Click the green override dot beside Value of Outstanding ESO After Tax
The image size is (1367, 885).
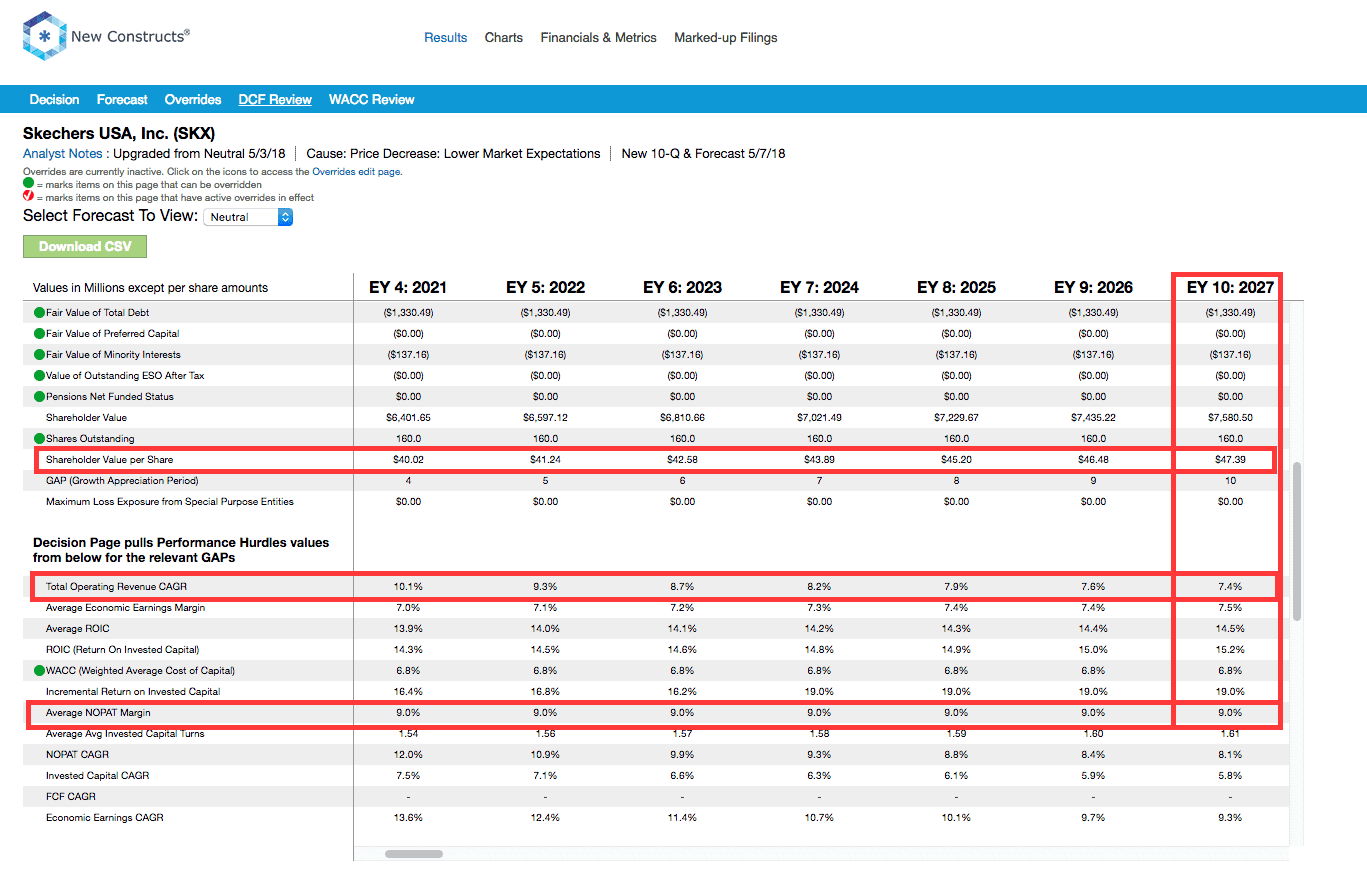39,376
